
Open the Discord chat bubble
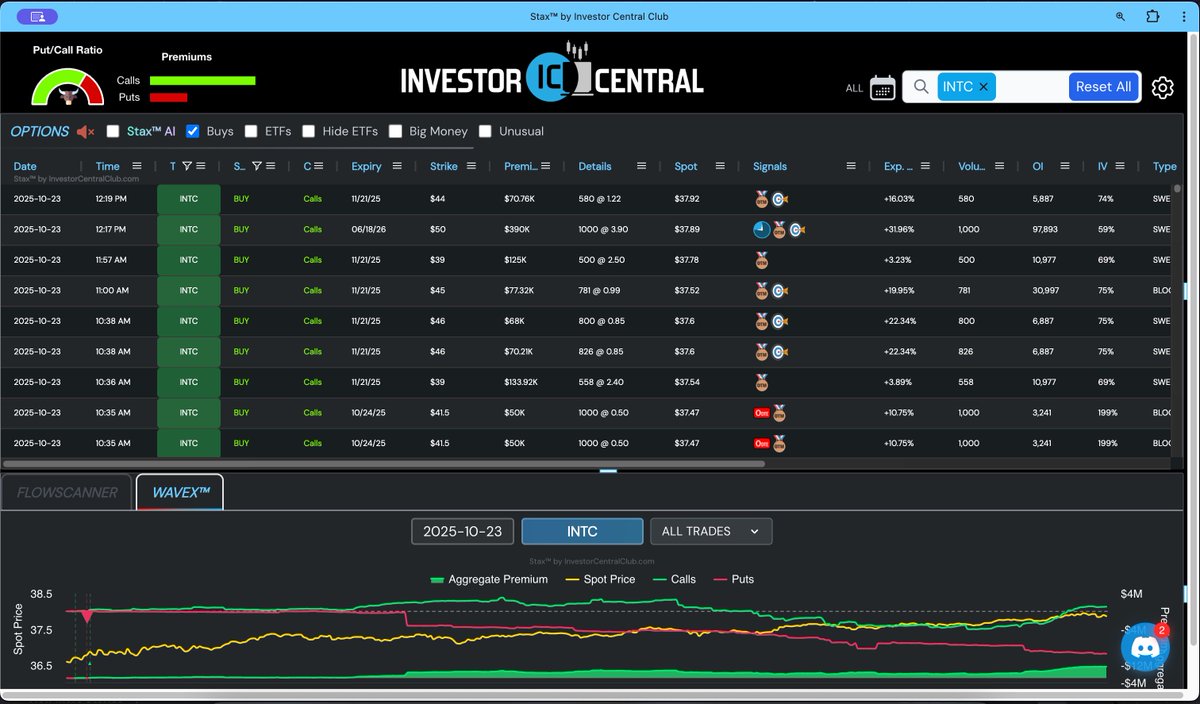(x=1145, y=647)
